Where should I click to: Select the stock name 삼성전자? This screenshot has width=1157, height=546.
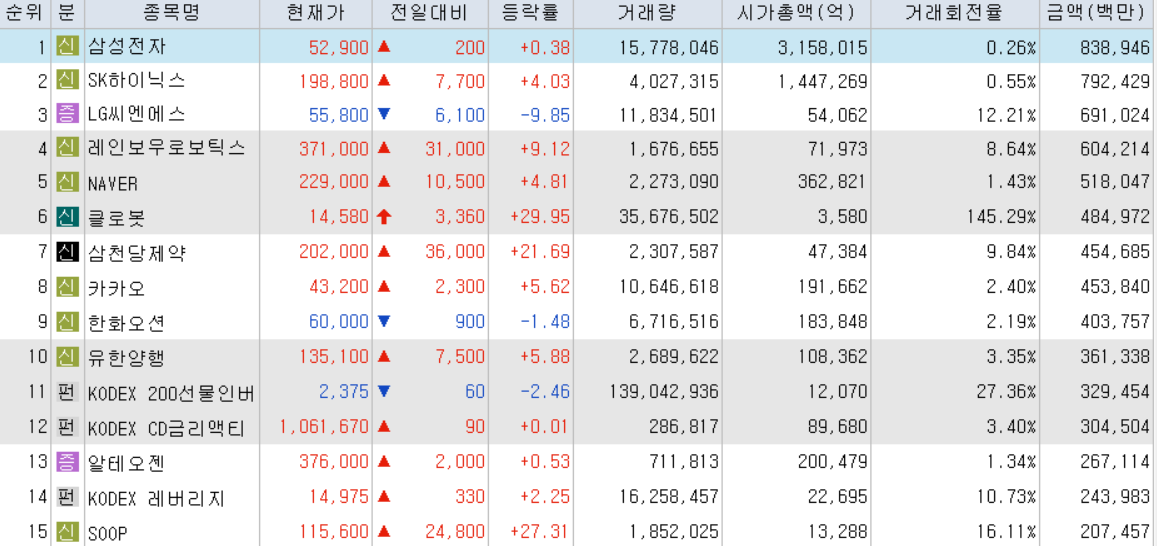[x=127, y=48]
